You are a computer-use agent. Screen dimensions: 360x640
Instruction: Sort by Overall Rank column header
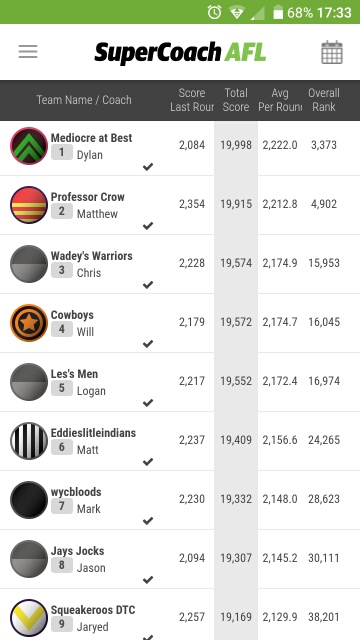click(x=324, y=100)
